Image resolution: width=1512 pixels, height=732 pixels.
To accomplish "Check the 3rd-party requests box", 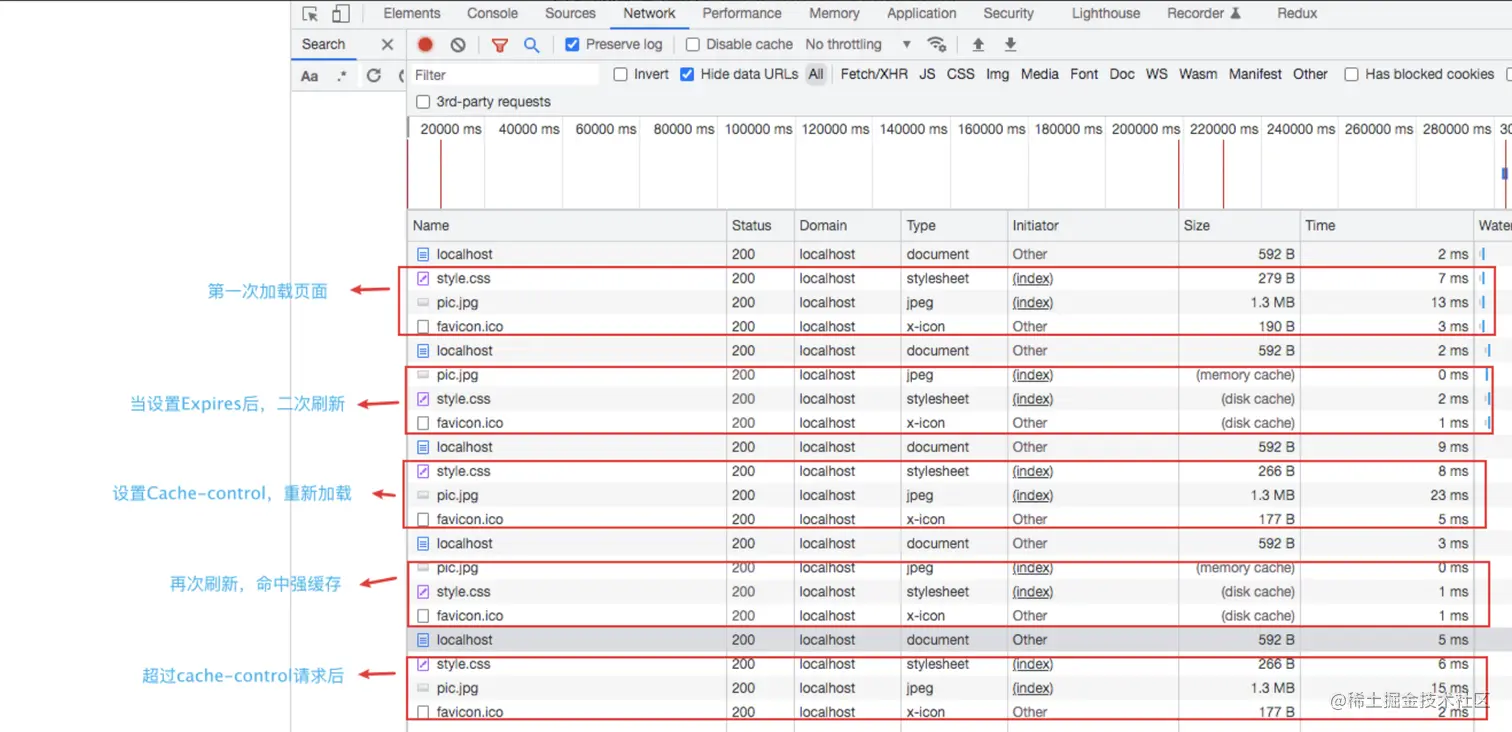I will (423, 102).
